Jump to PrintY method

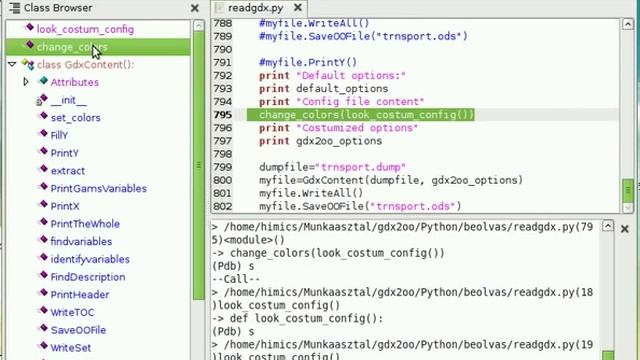(x=64, y=153)
